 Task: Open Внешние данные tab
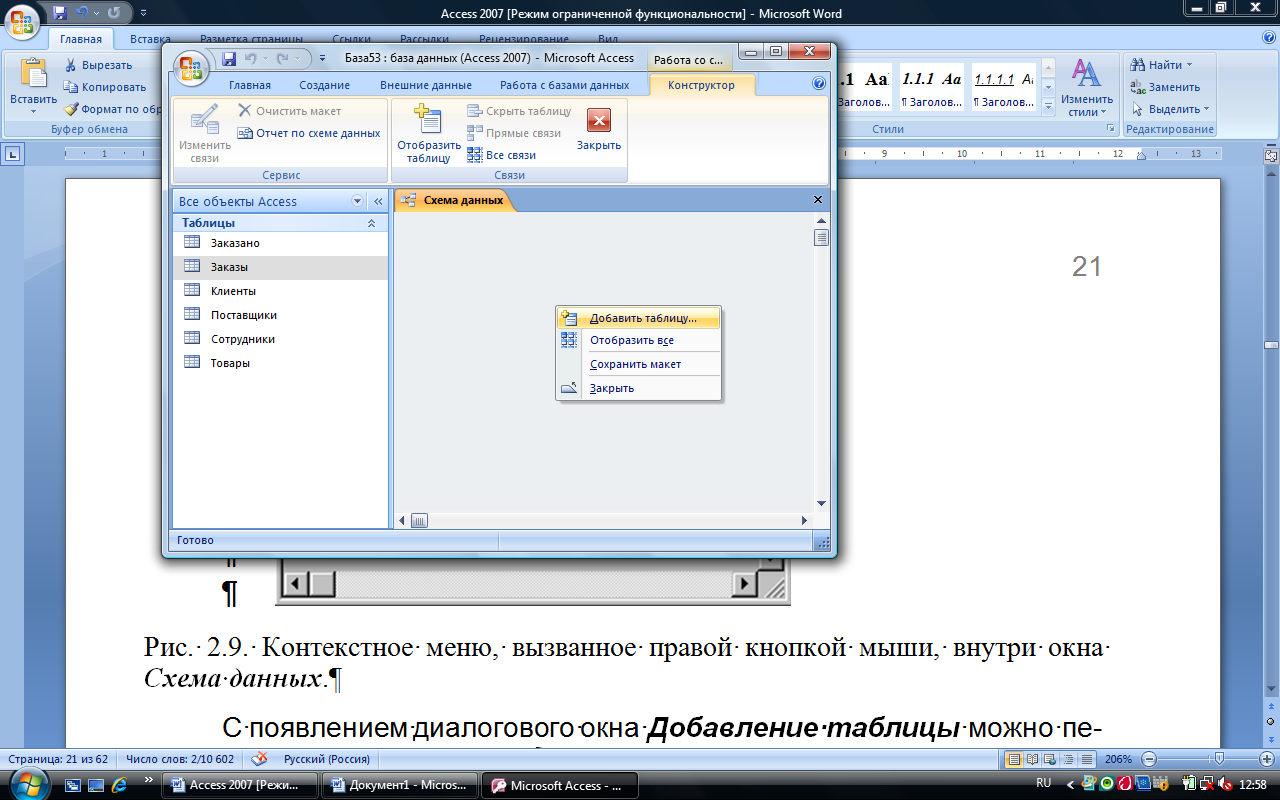pos(426,85)
